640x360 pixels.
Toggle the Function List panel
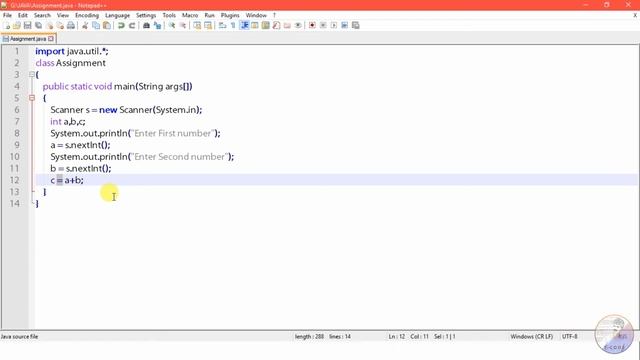[276, 25]
